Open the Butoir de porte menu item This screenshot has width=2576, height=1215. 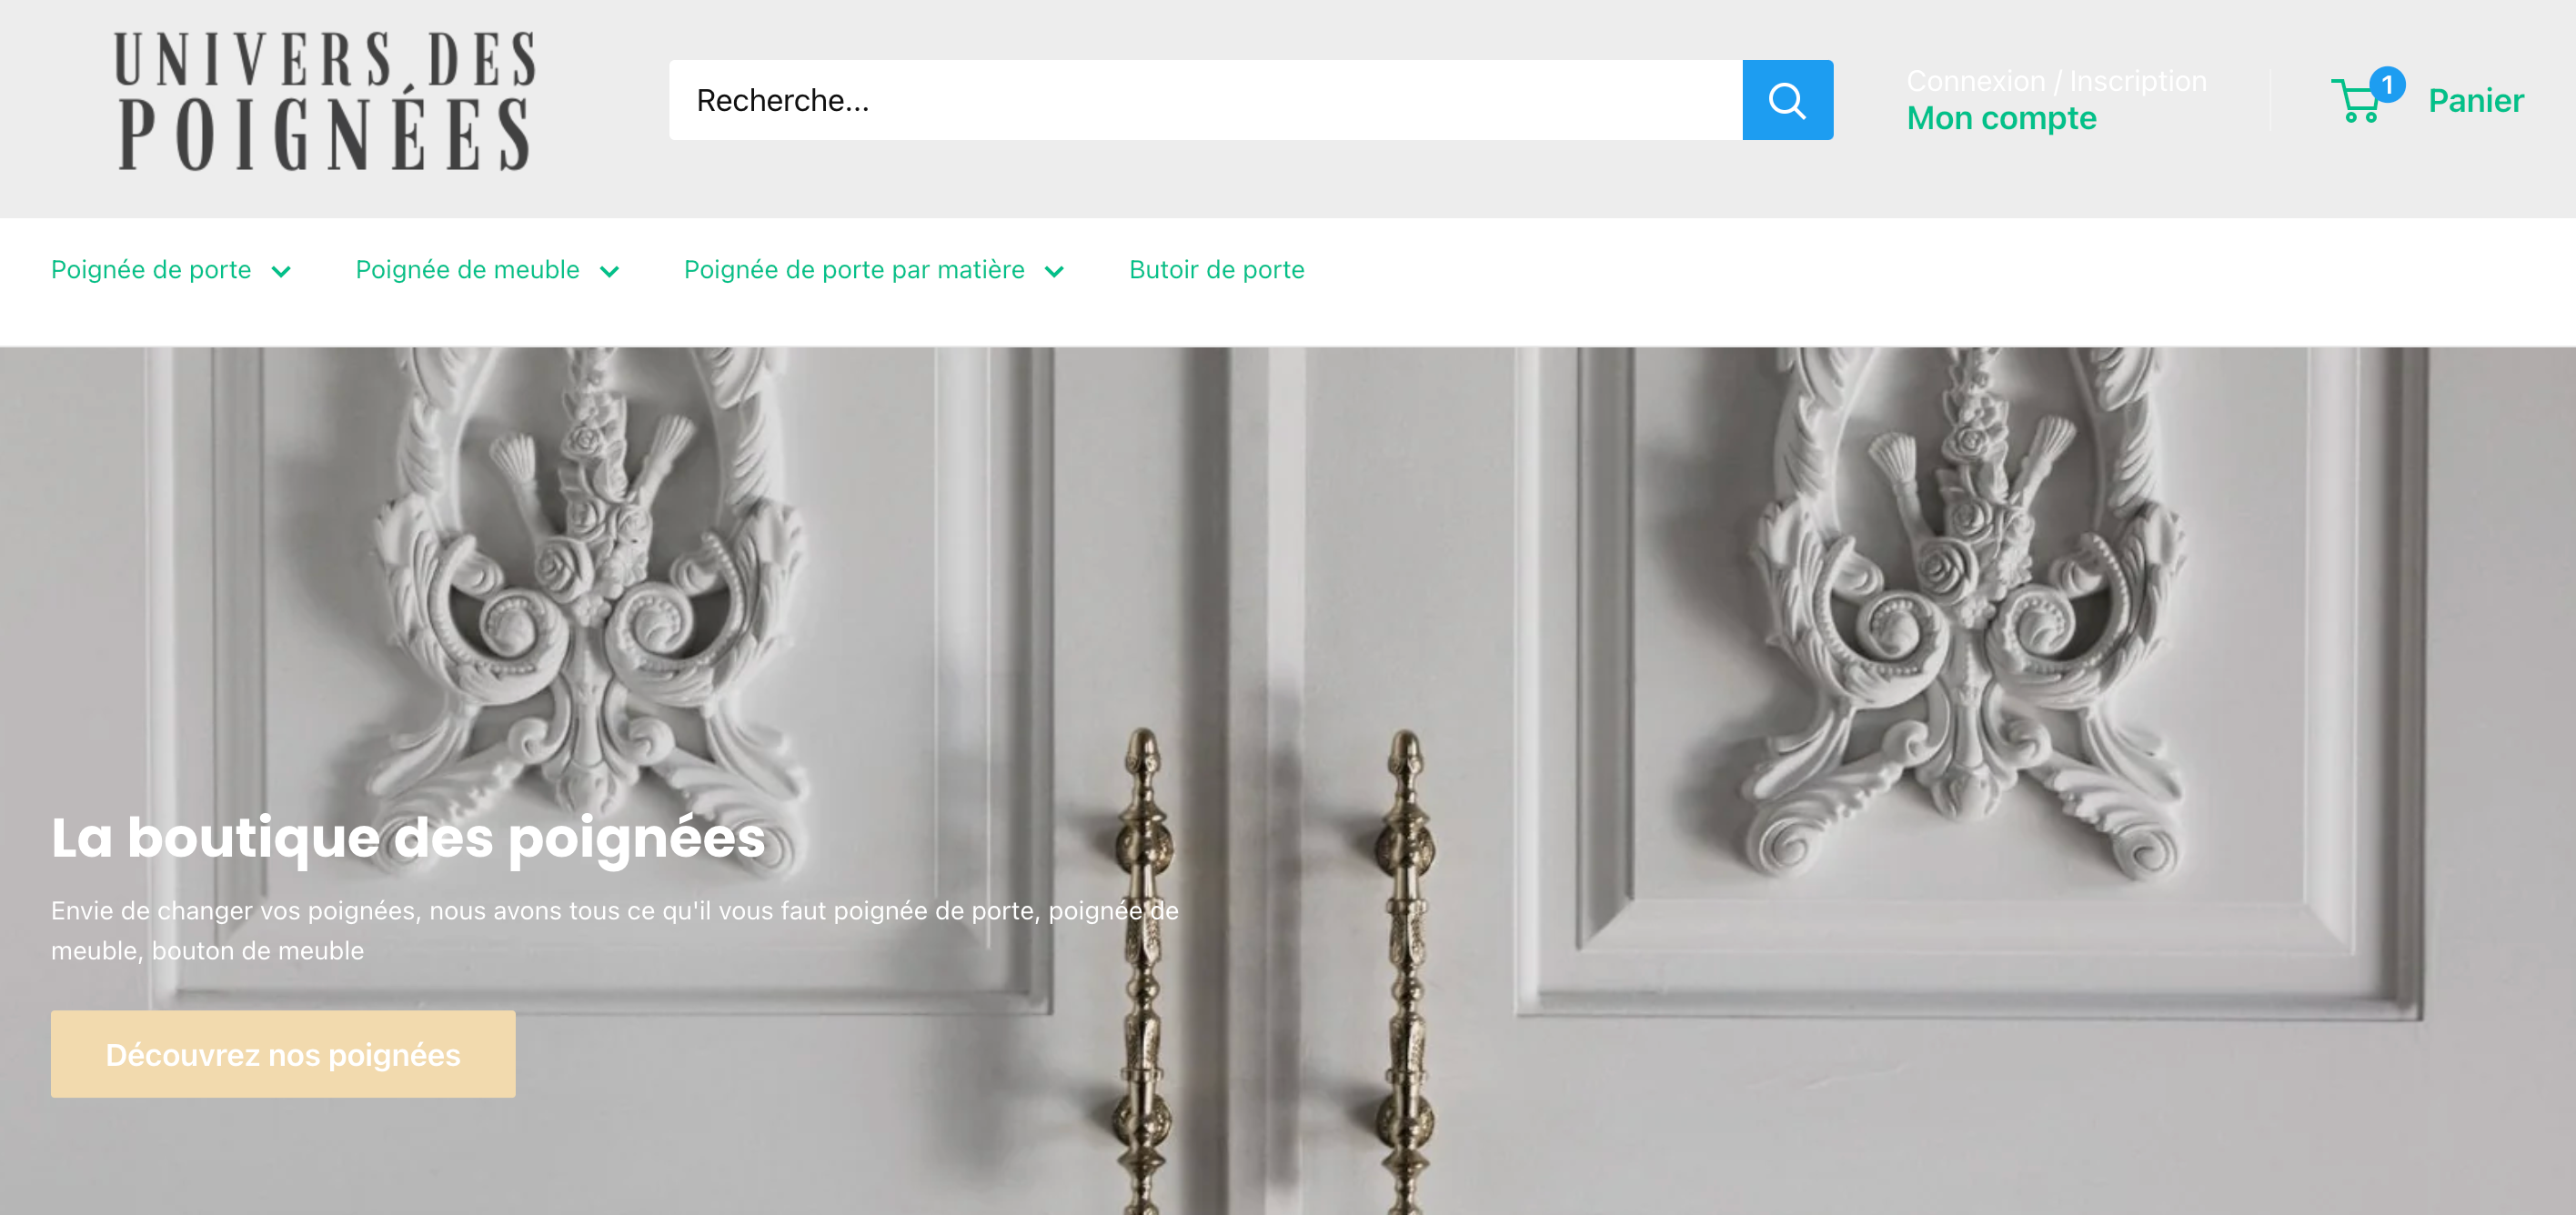[1216, 269]
